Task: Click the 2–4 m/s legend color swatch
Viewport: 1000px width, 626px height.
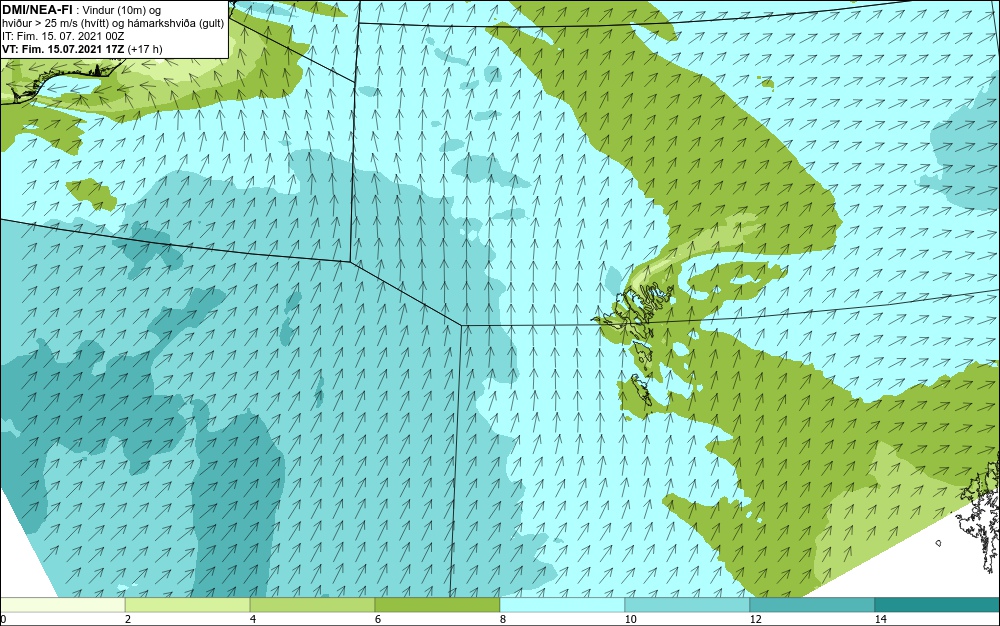Action: pyautogui.click(x=188, y=605)
